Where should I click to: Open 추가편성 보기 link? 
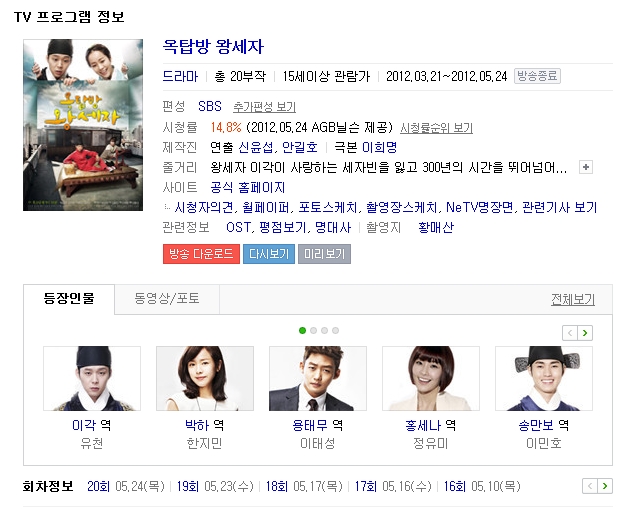(264, 107)
